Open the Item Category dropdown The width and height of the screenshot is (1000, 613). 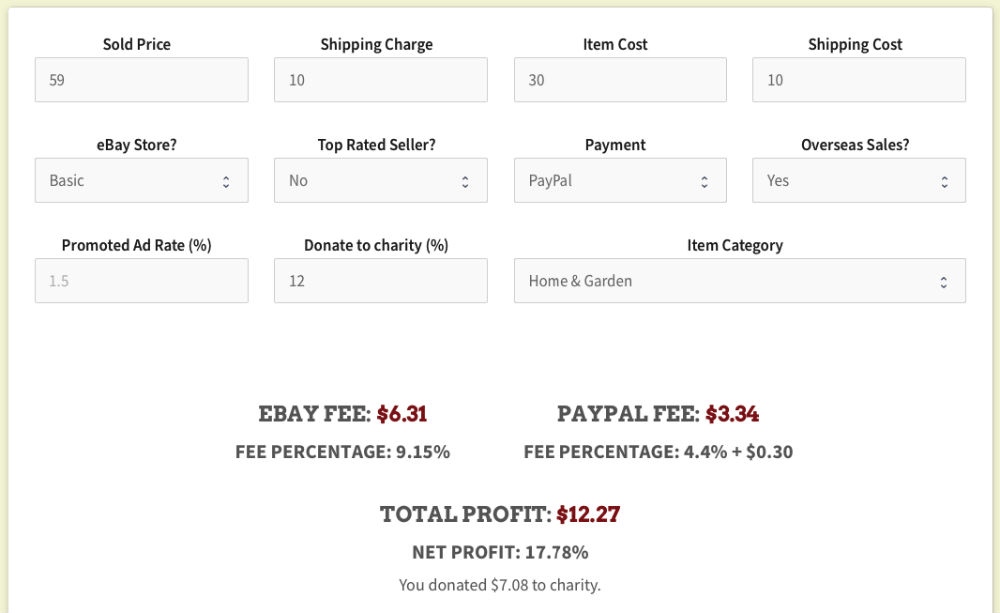coord(740,281)
